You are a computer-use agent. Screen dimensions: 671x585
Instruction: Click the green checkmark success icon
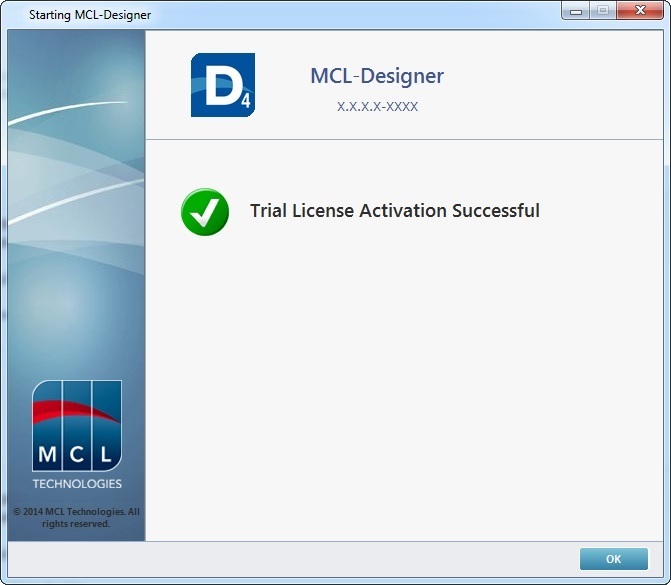point(205,212)
